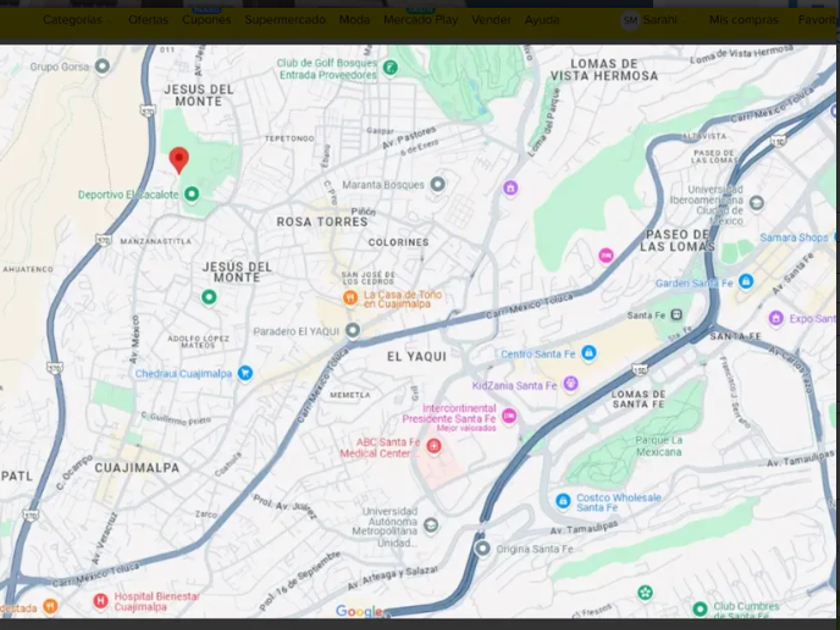
Task: Click La Casa de Toño restaurant icon
Action: (x=350, y=298)
